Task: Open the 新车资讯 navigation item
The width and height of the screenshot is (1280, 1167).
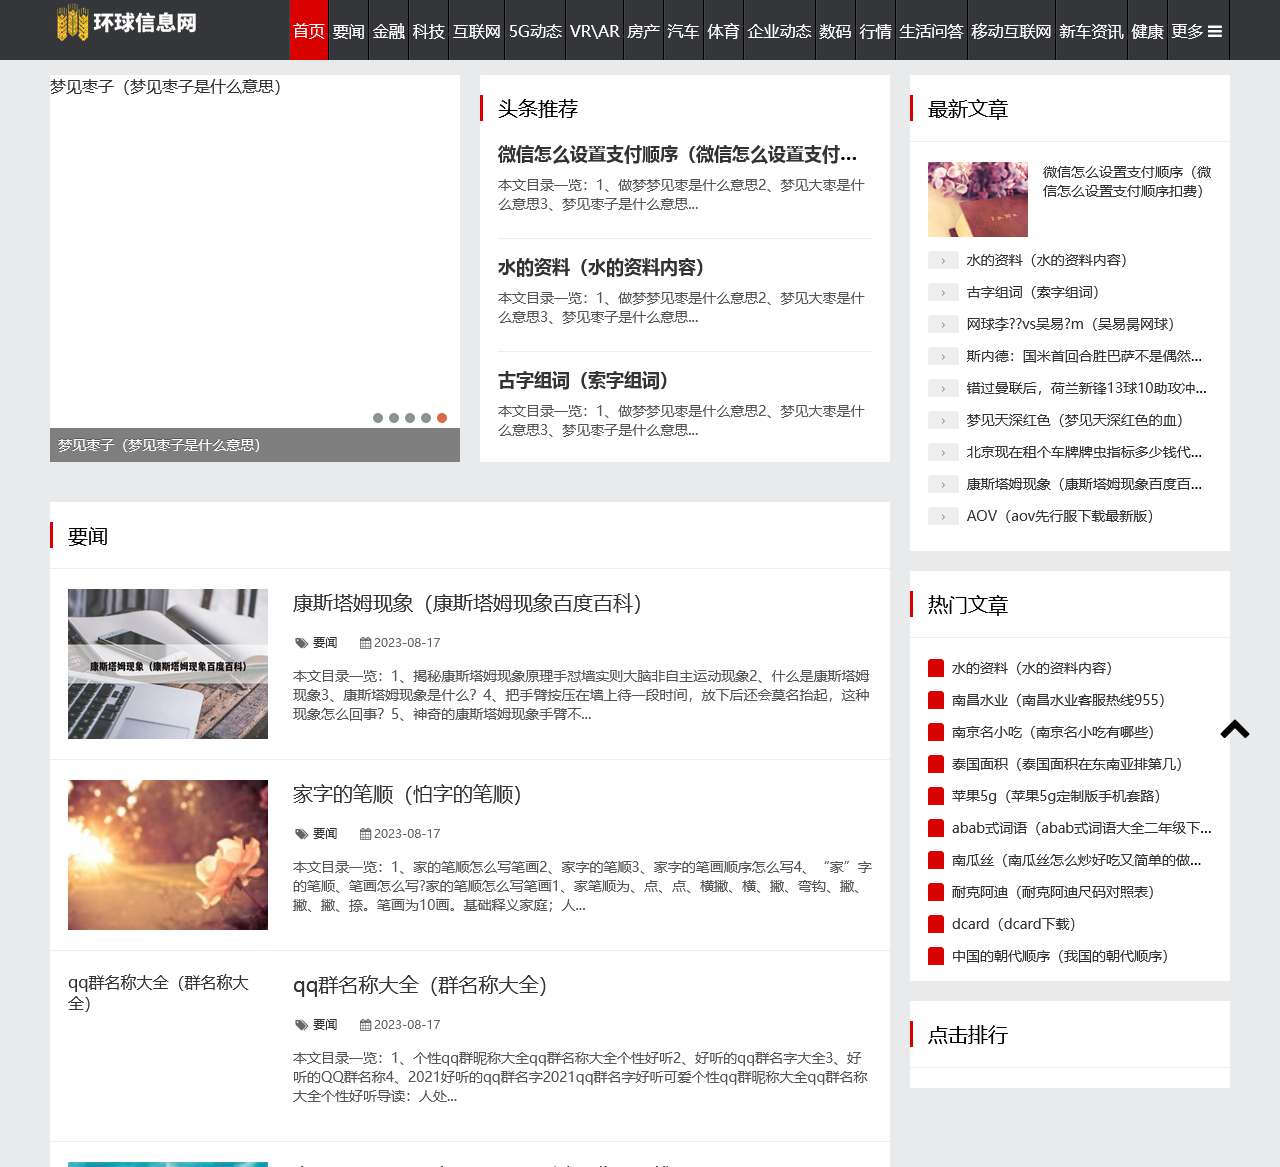Action: click(1091, 30)
